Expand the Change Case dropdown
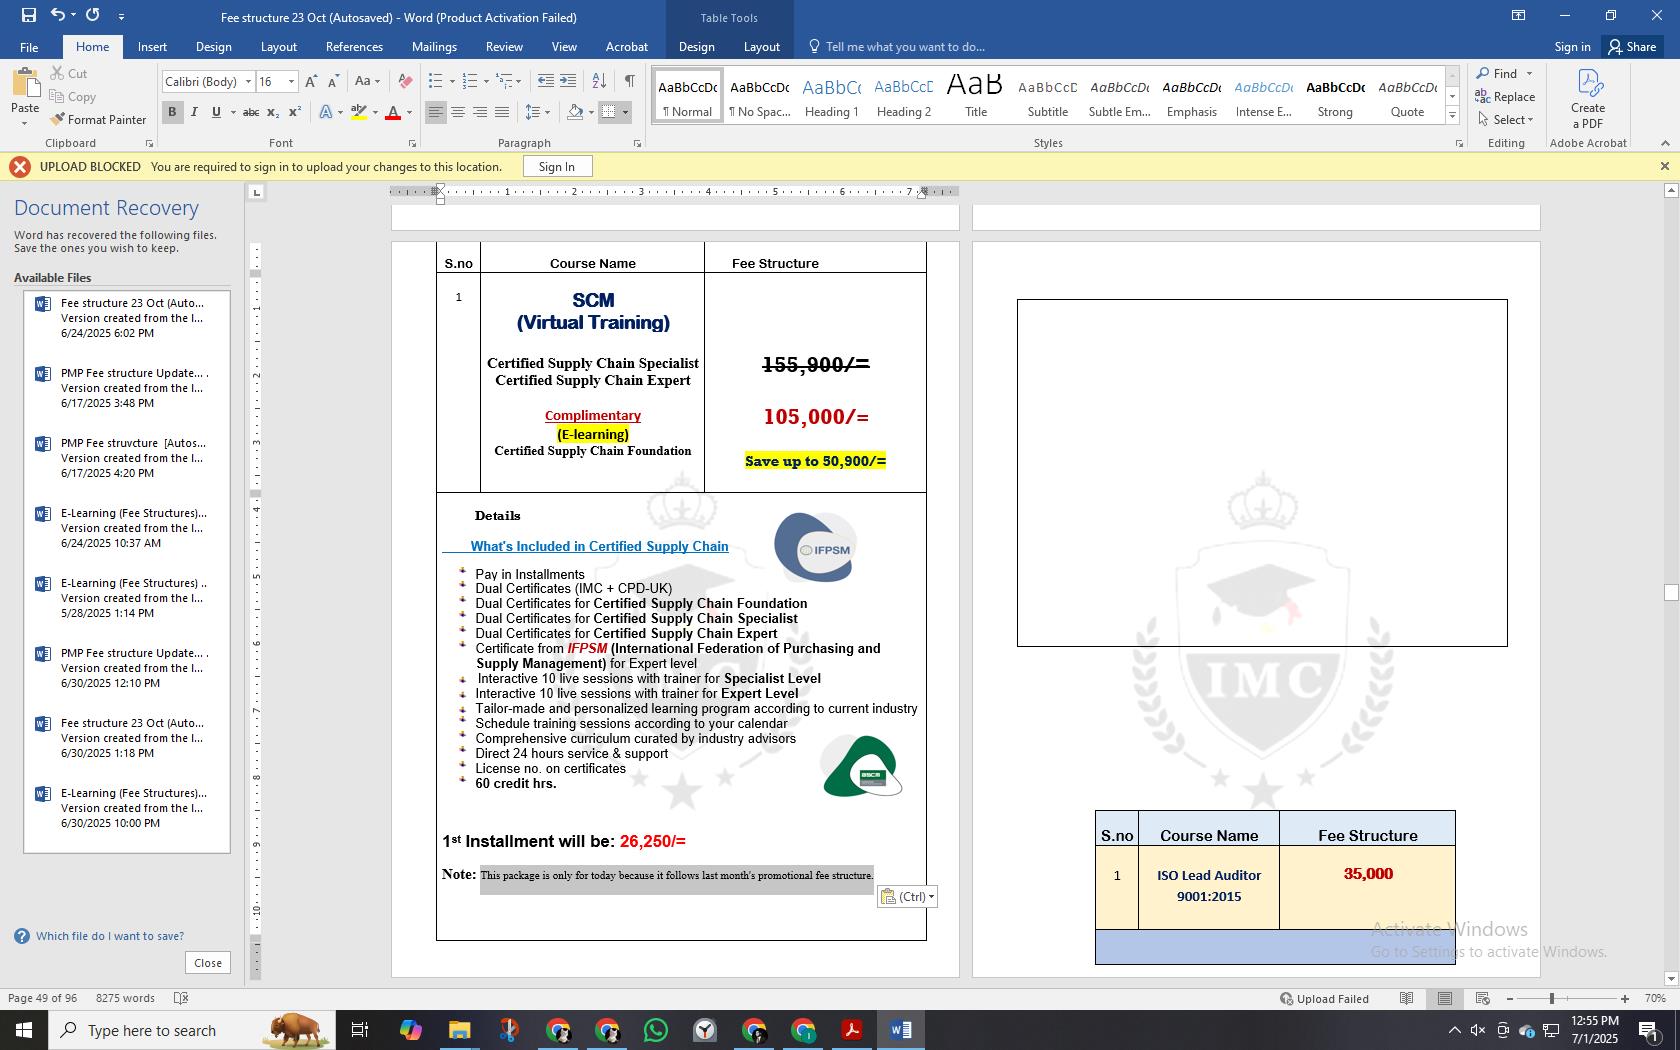Image resolution: width=1680 pixels, height=1050 pixels. tap(376, 82)
